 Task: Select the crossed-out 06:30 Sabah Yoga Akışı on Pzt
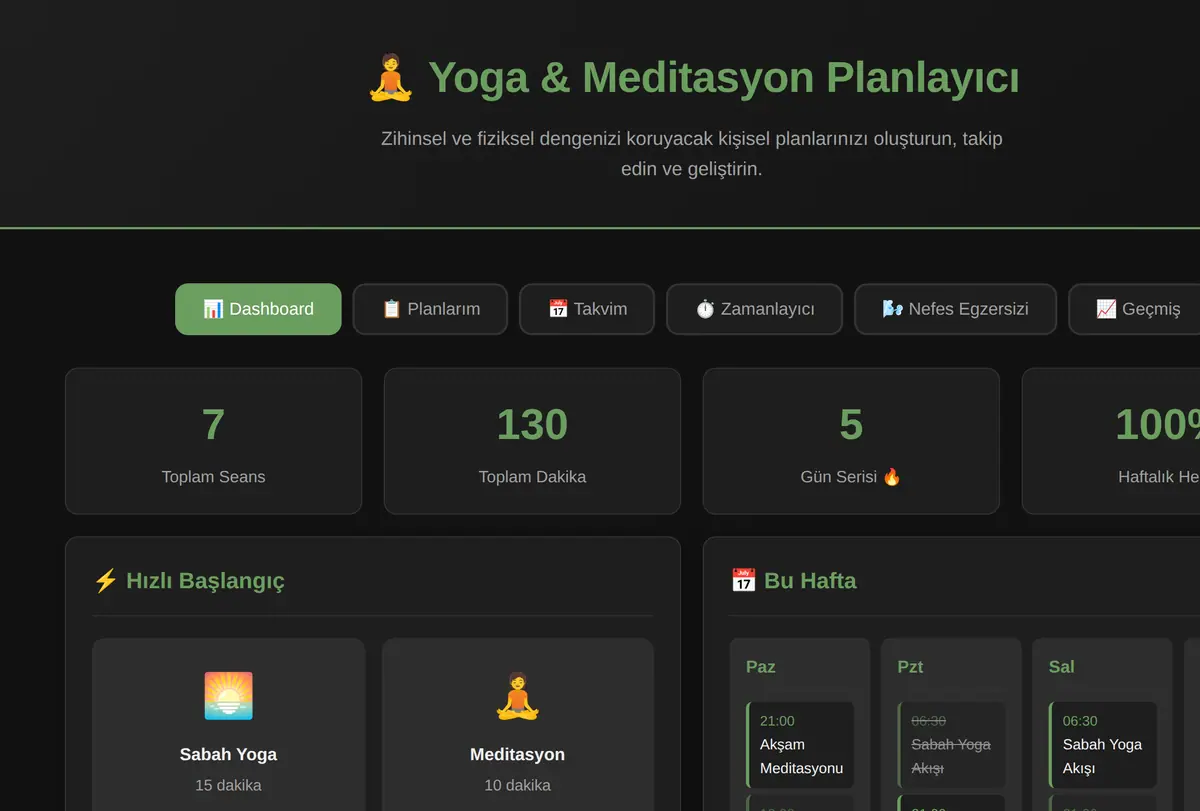tap(951, 745)
